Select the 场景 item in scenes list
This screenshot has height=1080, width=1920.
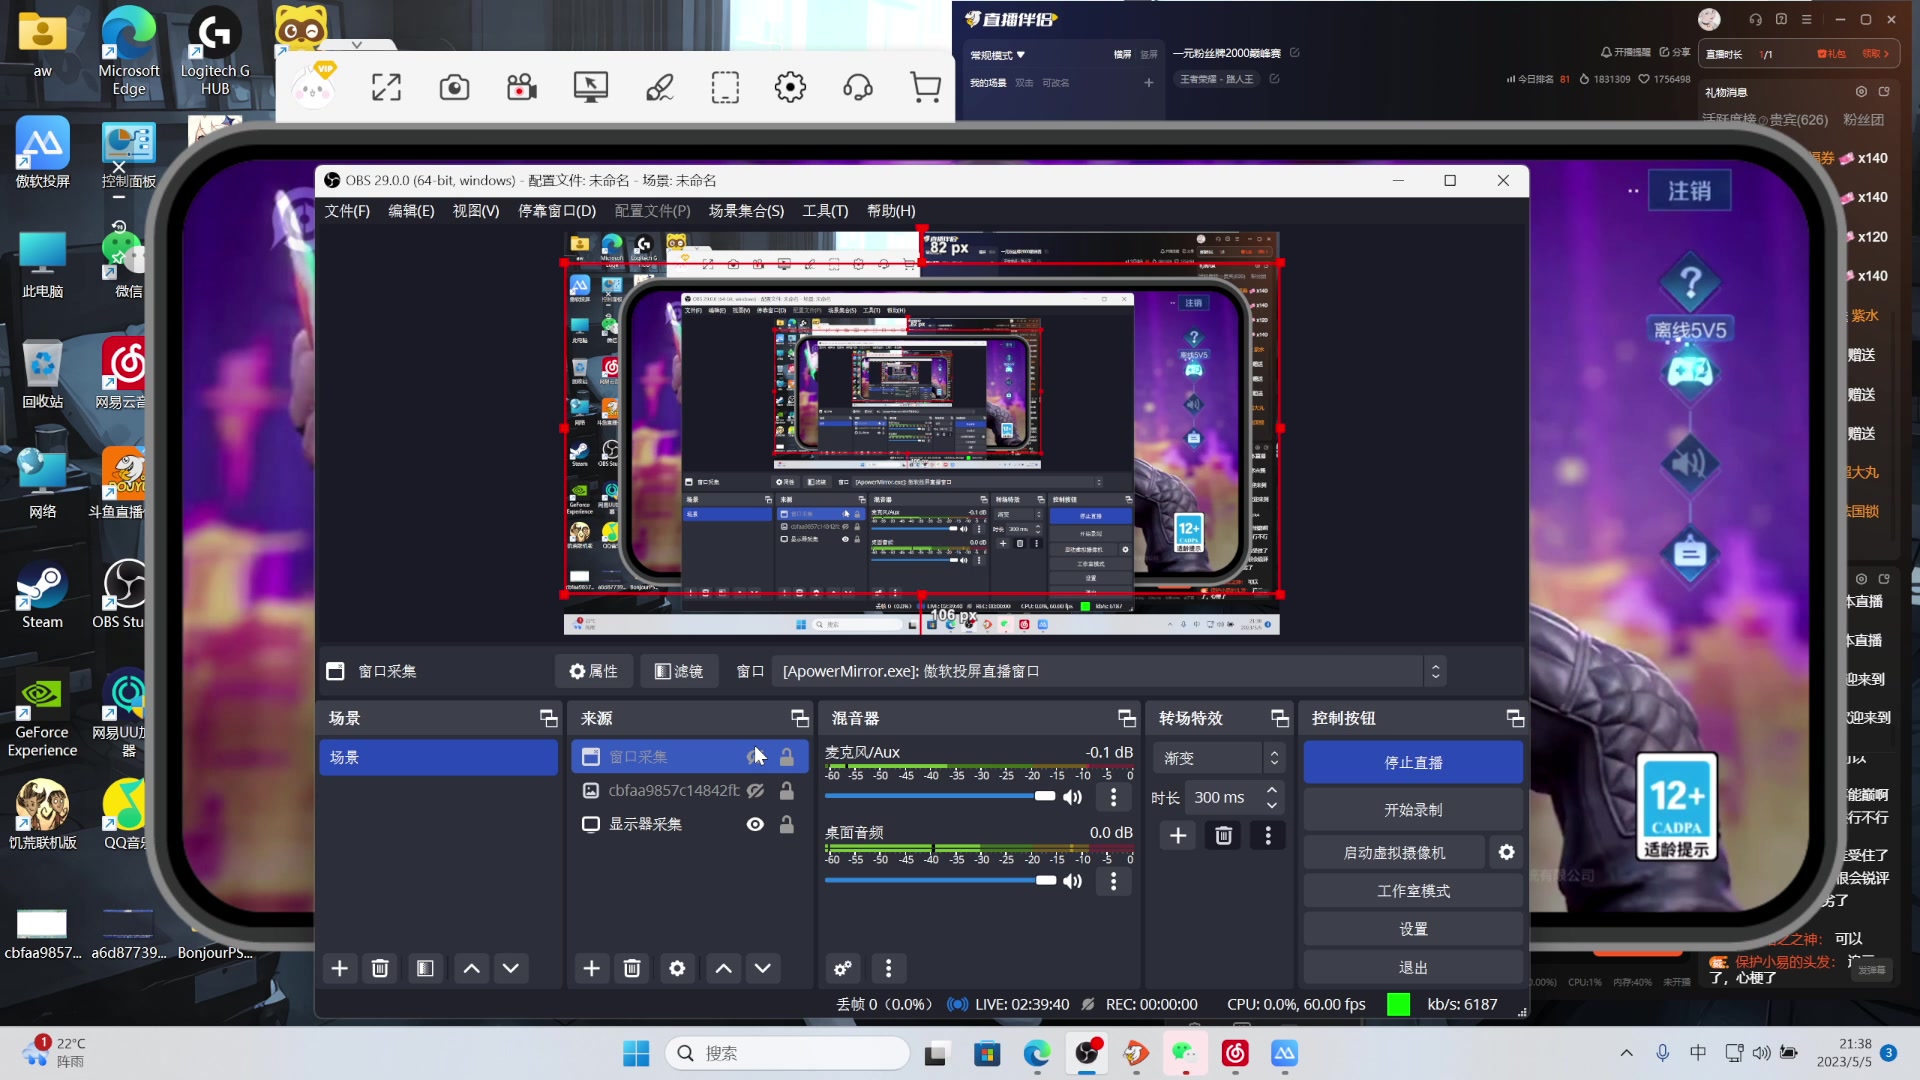pyautogui.click(x=438, y=757)
